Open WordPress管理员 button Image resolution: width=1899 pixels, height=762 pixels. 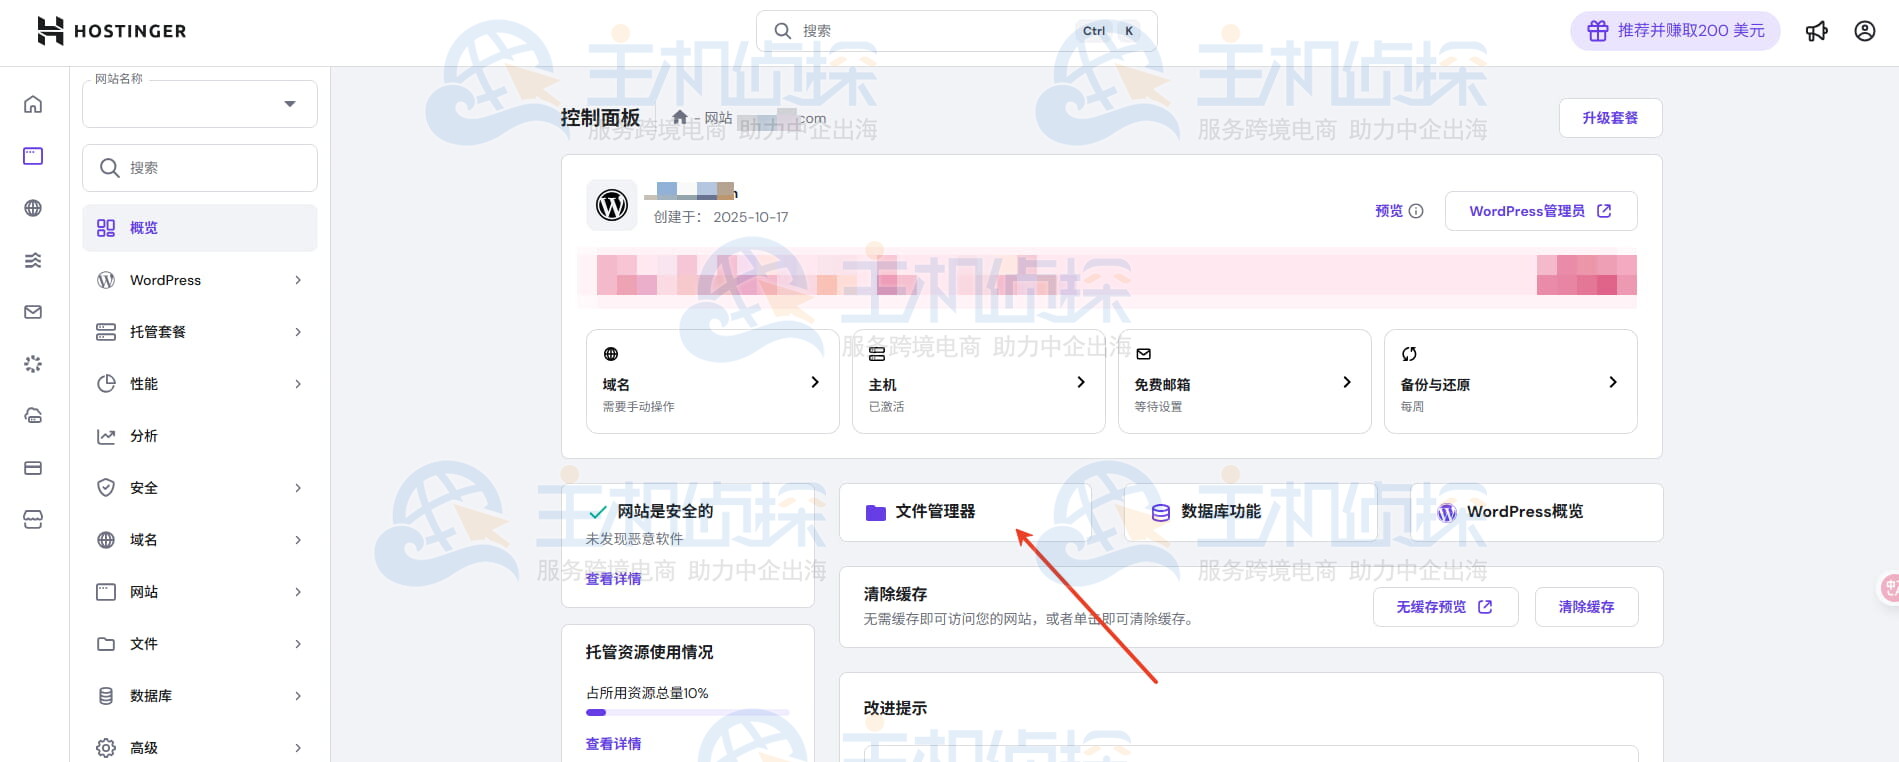1541,211
